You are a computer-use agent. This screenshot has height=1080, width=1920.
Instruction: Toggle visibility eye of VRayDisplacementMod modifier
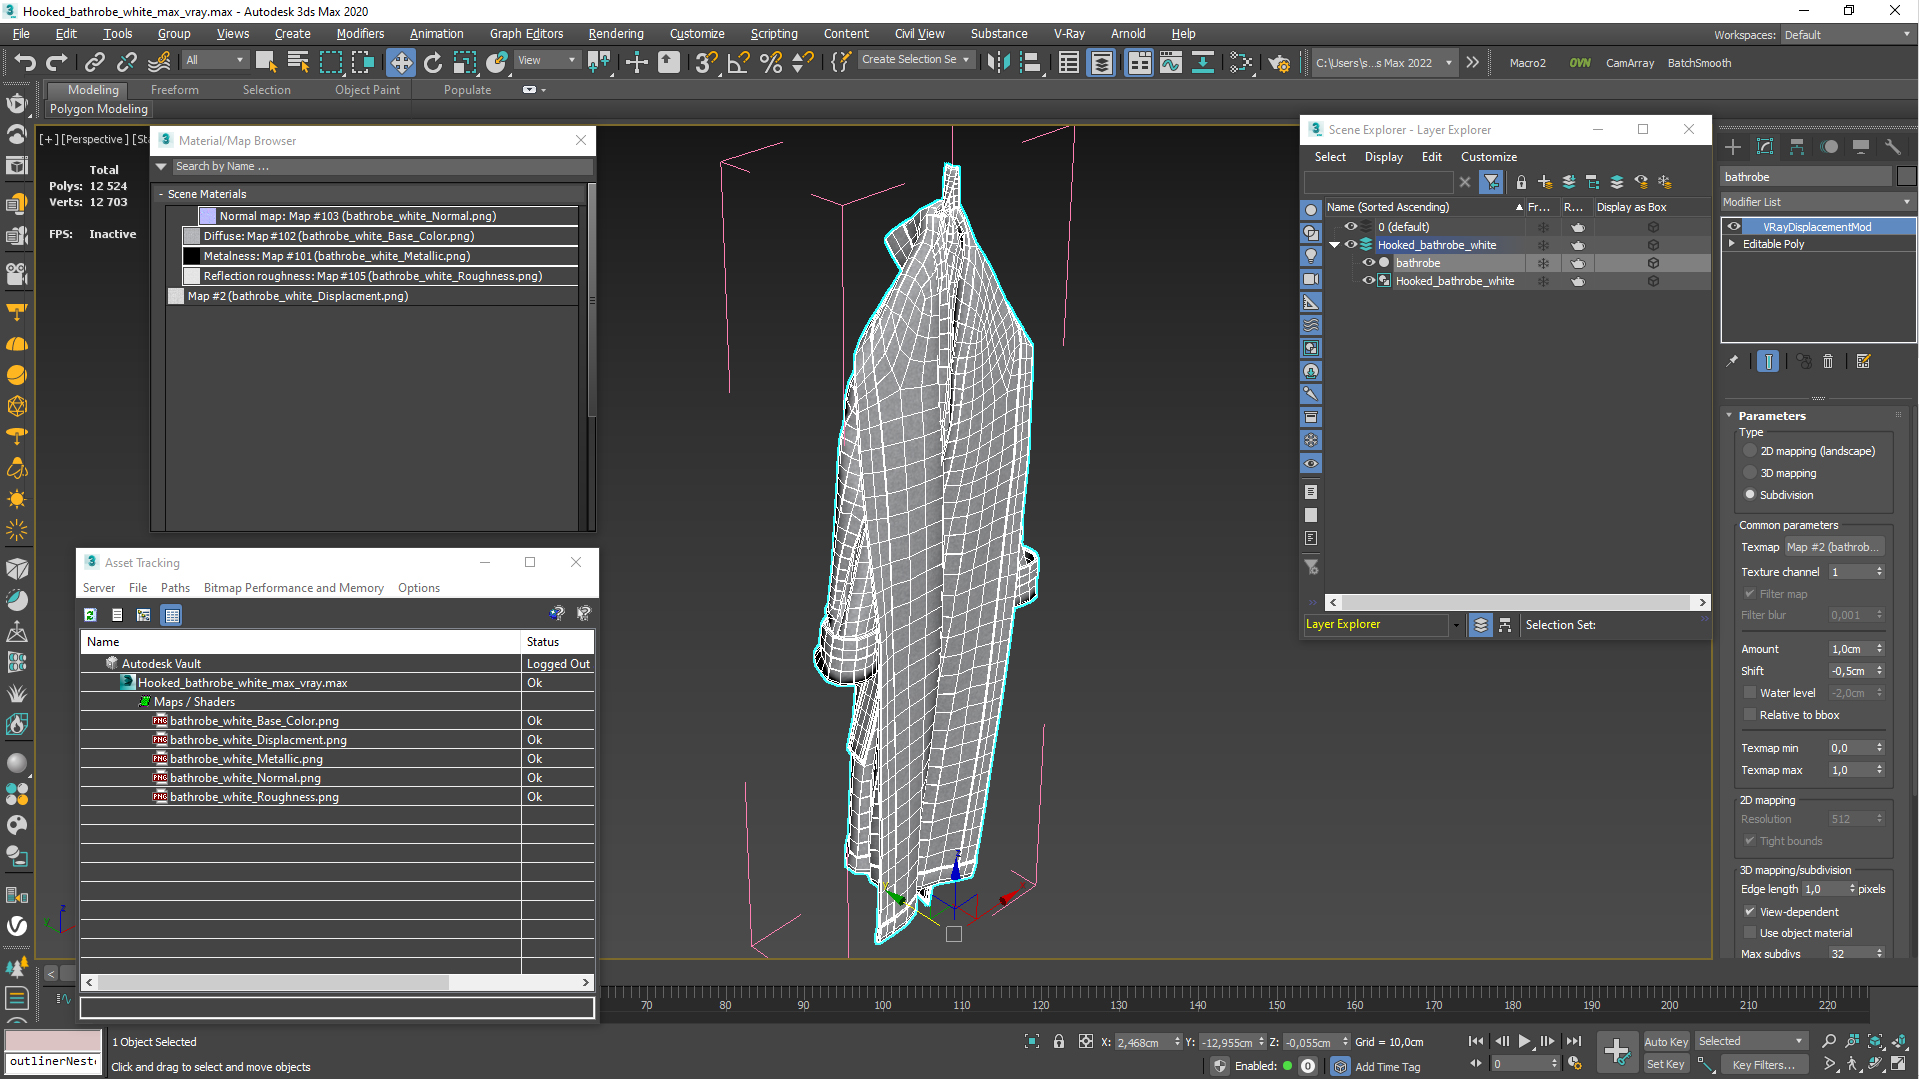(1734, 227)
